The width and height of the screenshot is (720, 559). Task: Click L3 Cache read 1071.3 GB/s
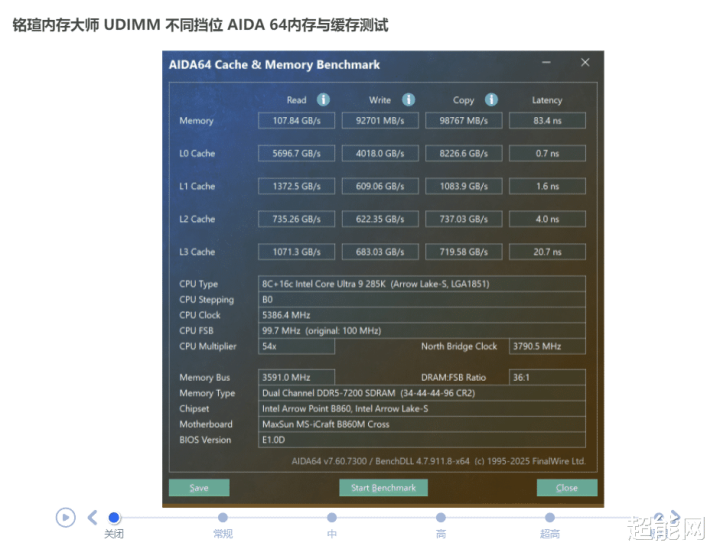coord(296,252)
